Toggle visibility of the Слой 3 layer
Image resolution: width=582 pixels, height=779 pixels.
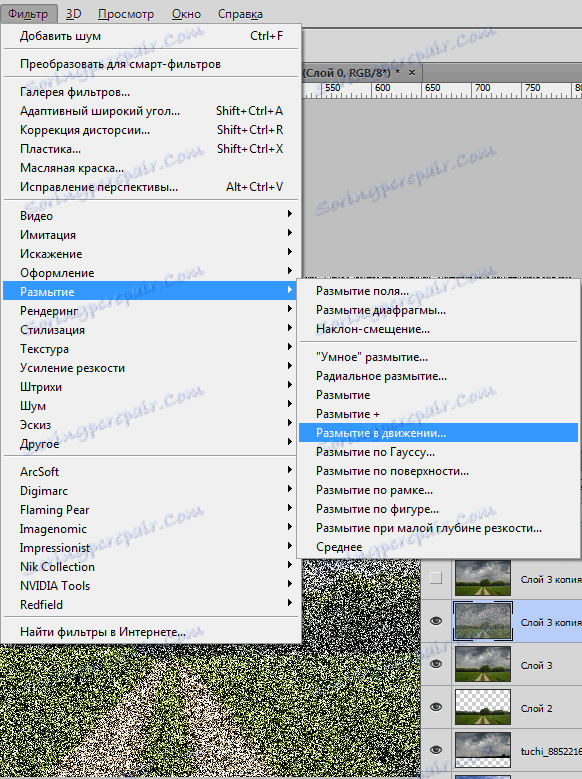coord(436,664)
